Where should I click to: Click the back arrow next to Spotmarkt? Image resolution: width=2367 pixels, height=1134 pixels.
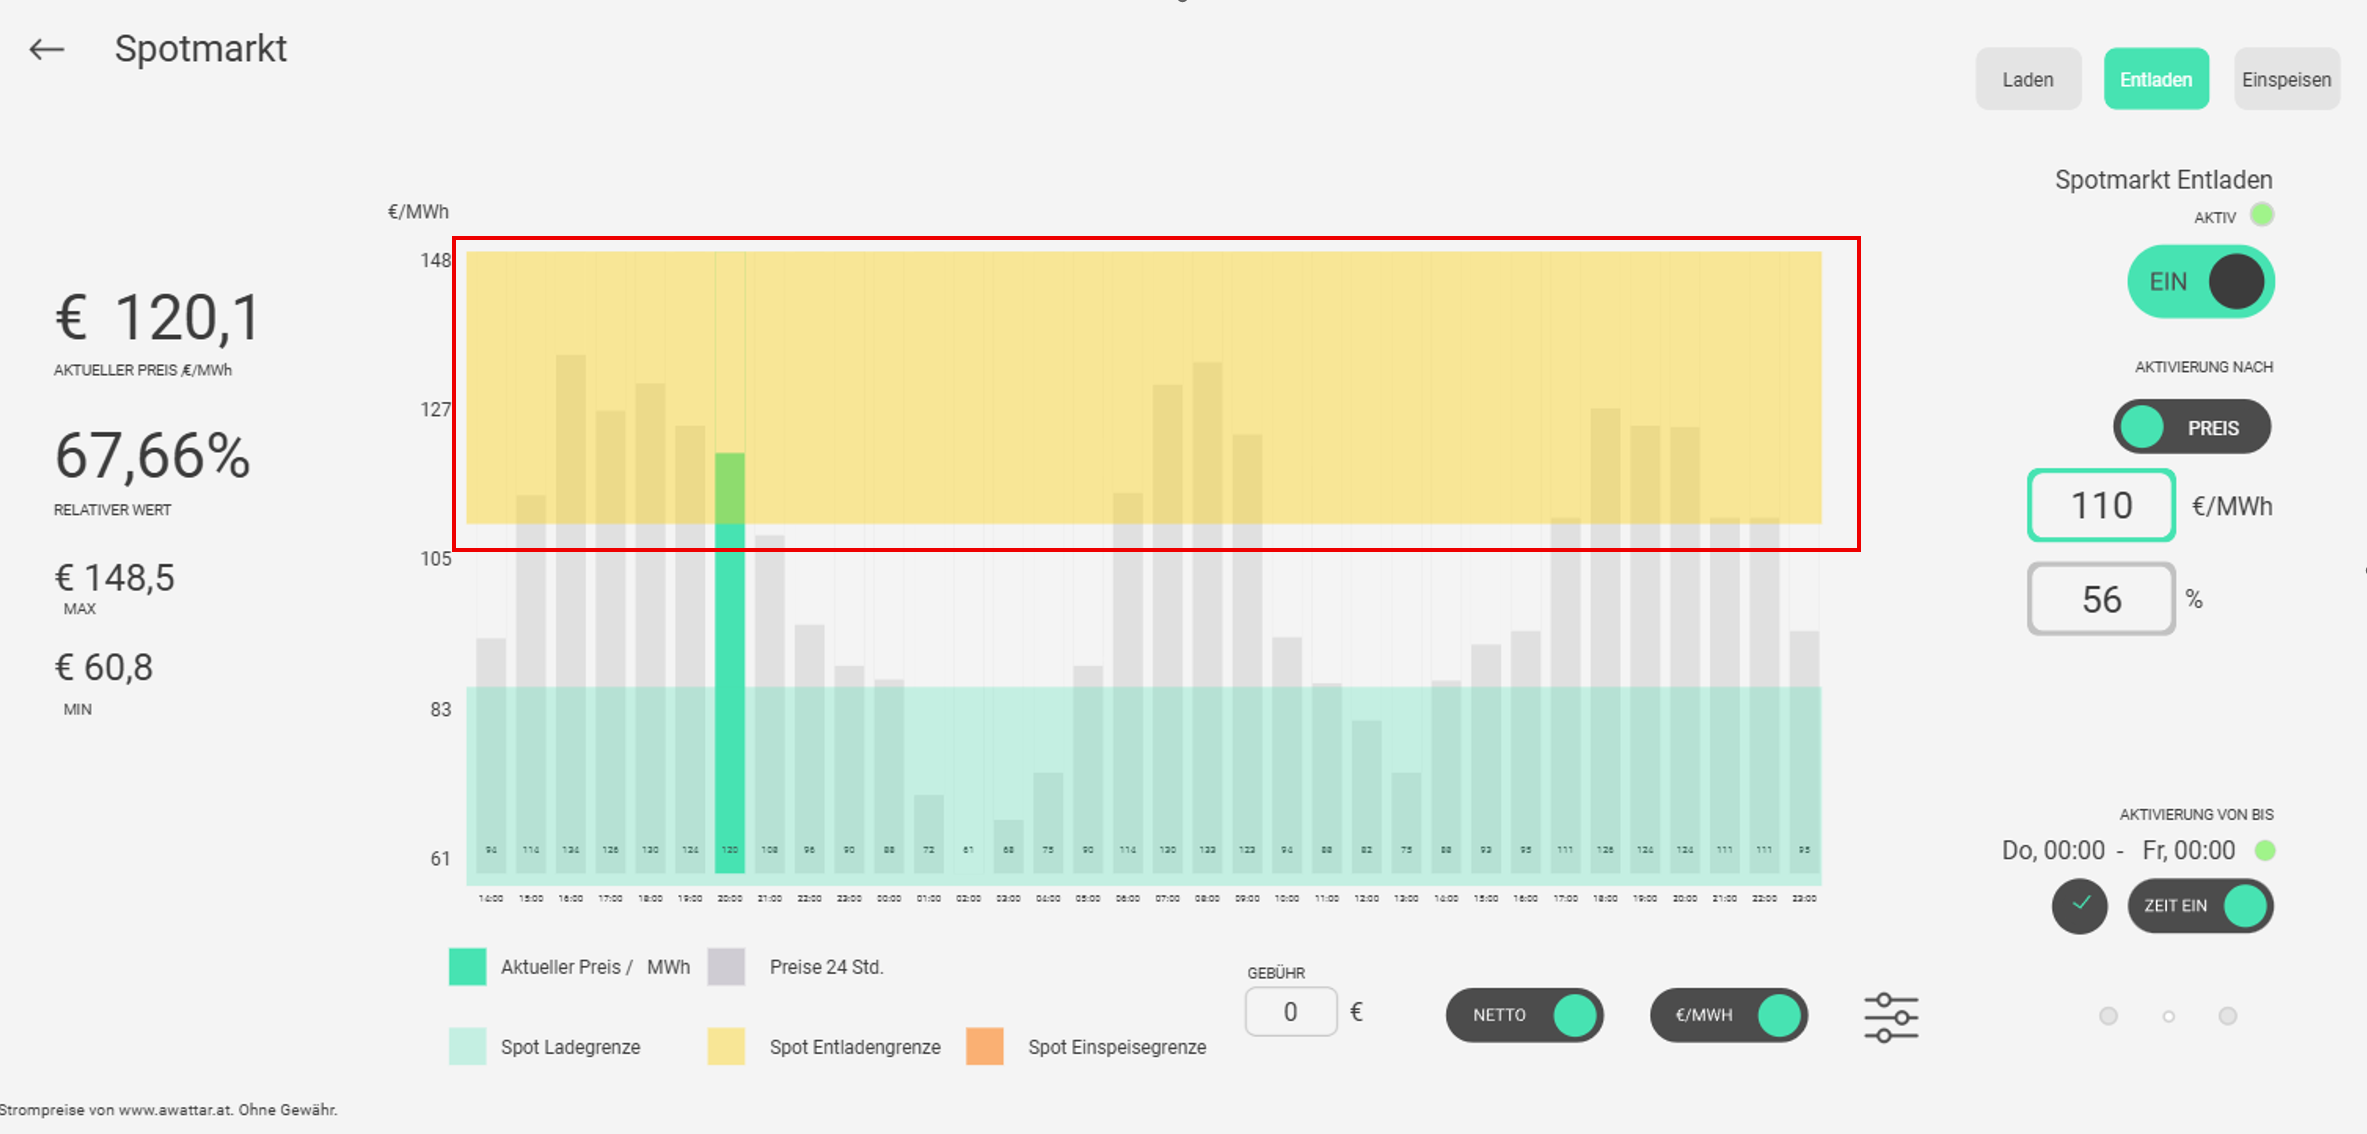click(46, 49)
